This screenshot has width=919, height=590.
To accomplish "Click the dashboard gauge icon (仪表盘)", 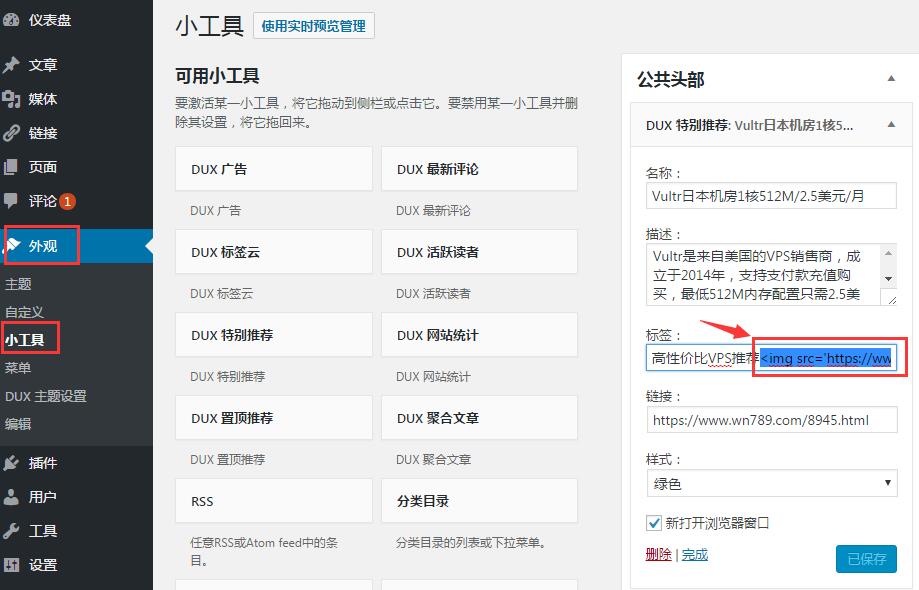I will tap(11, 20).
